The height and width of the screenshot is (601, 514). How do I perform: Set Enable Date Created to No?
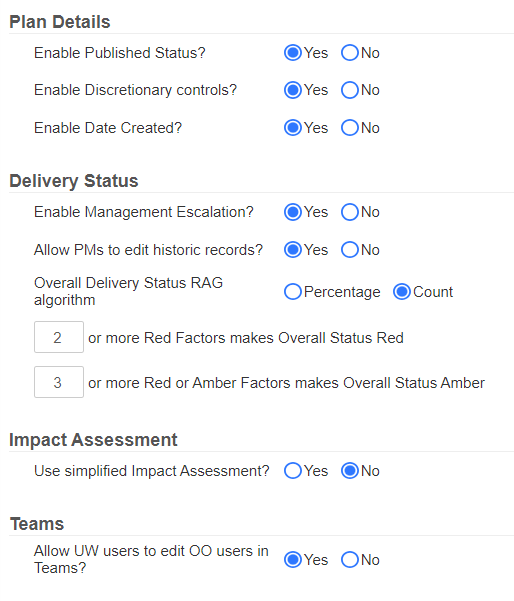click(350, 128)
